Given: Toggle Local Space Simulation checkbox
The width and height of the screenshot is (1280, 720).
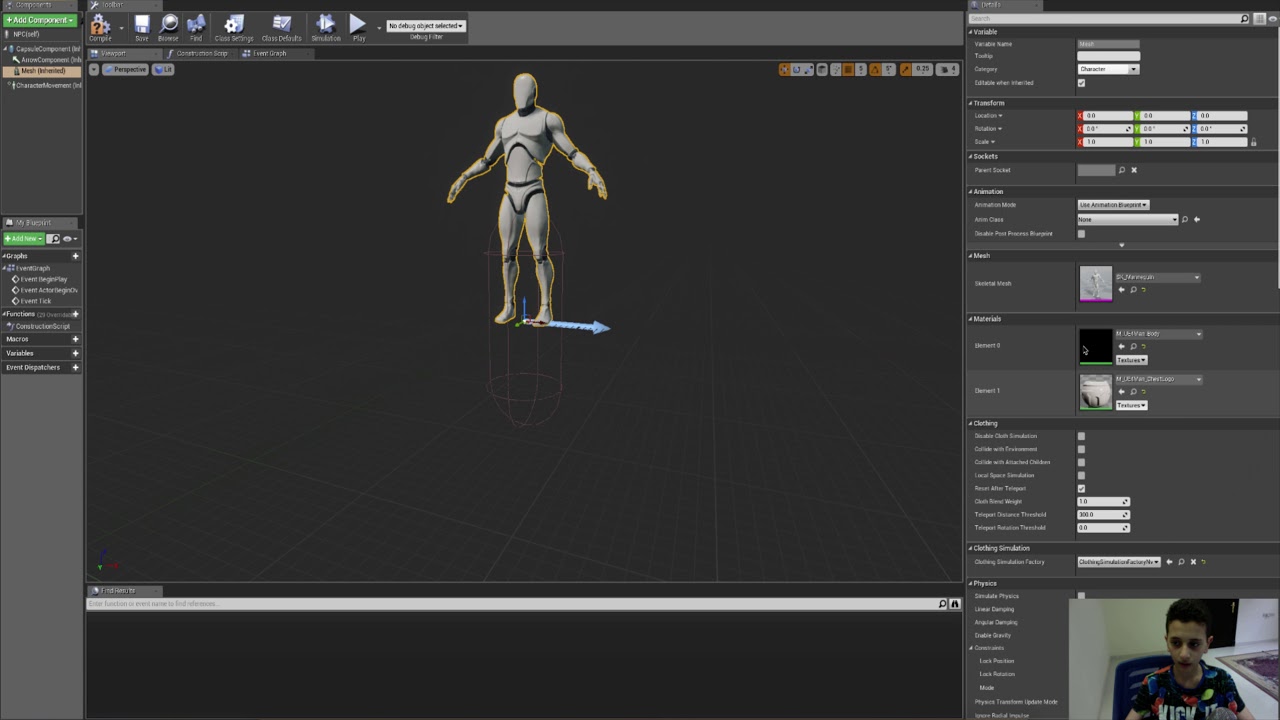Looking at the screenshot, I should coord(1081,475).
